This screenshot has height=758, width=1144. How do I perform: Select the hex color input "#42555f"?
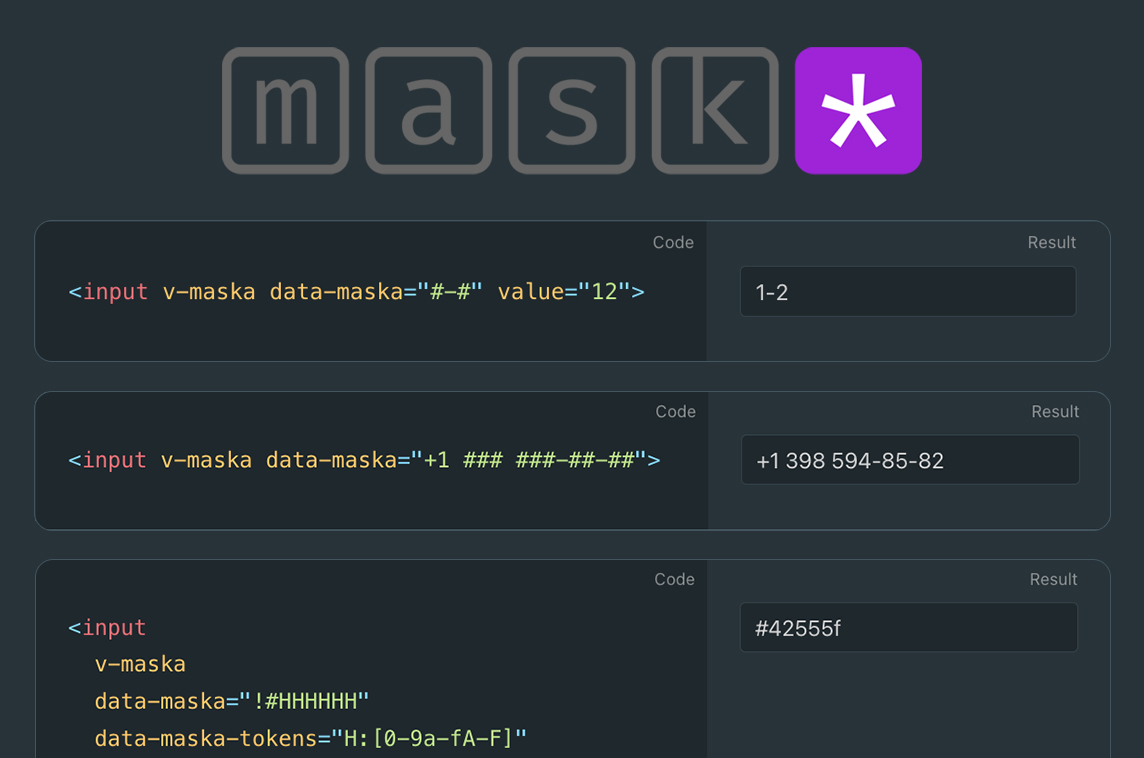tap(908, 627)
